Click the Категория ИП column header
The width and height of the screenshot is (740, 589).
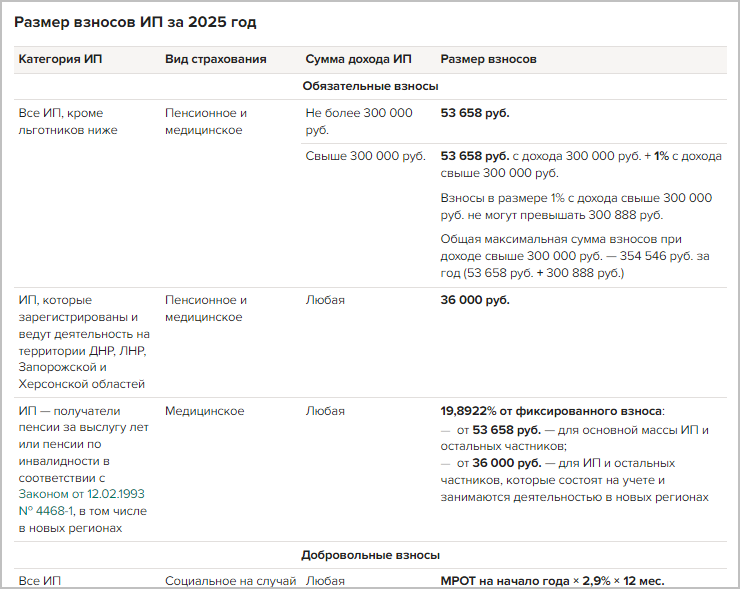pyautogui.click(x=60, y=60)
